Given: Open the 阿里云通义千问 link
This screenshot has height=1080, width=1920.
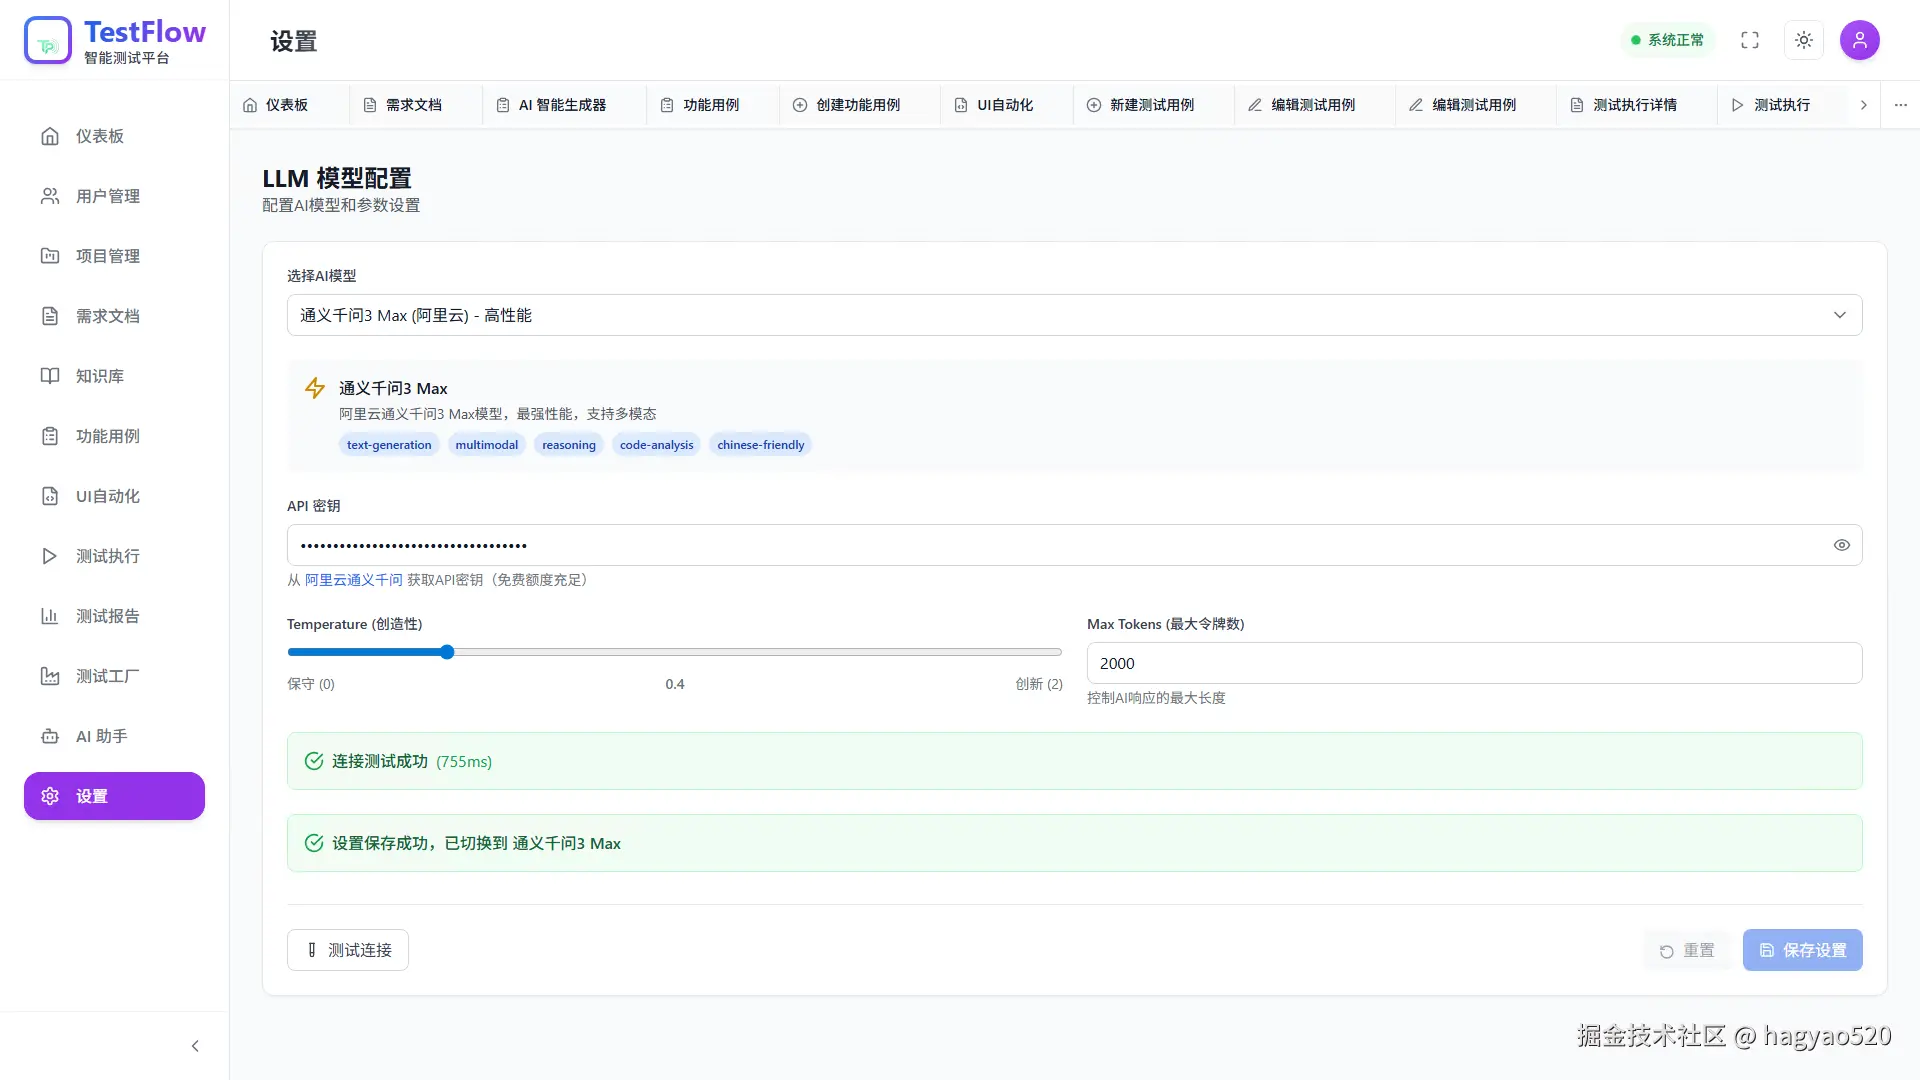Looking at the screenshot, I should click(353, 580).
